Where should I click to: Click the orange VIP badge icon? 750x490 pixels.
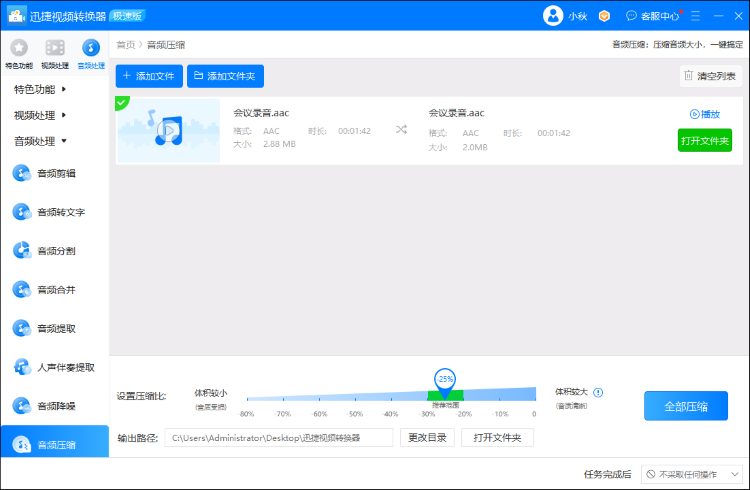point(604,15)
